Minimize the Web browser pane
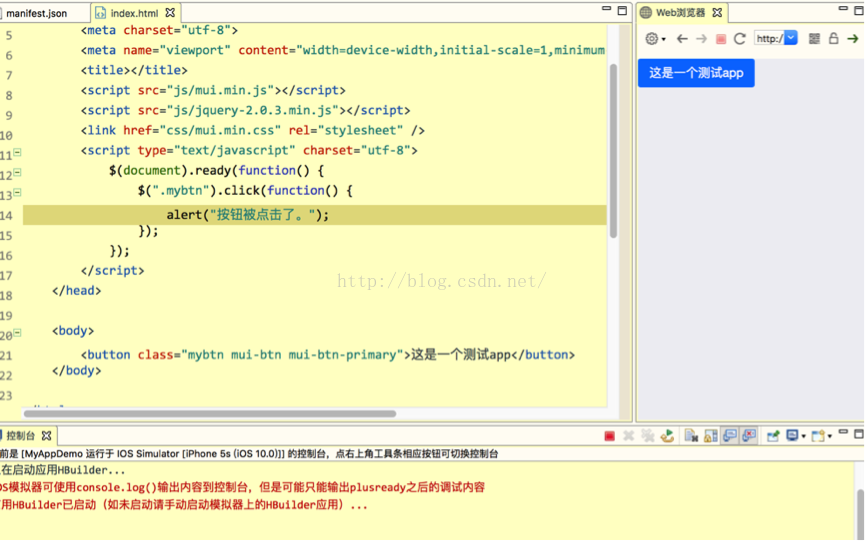Image resolution: width=865 pixels, height=541 pixels. 843,9
